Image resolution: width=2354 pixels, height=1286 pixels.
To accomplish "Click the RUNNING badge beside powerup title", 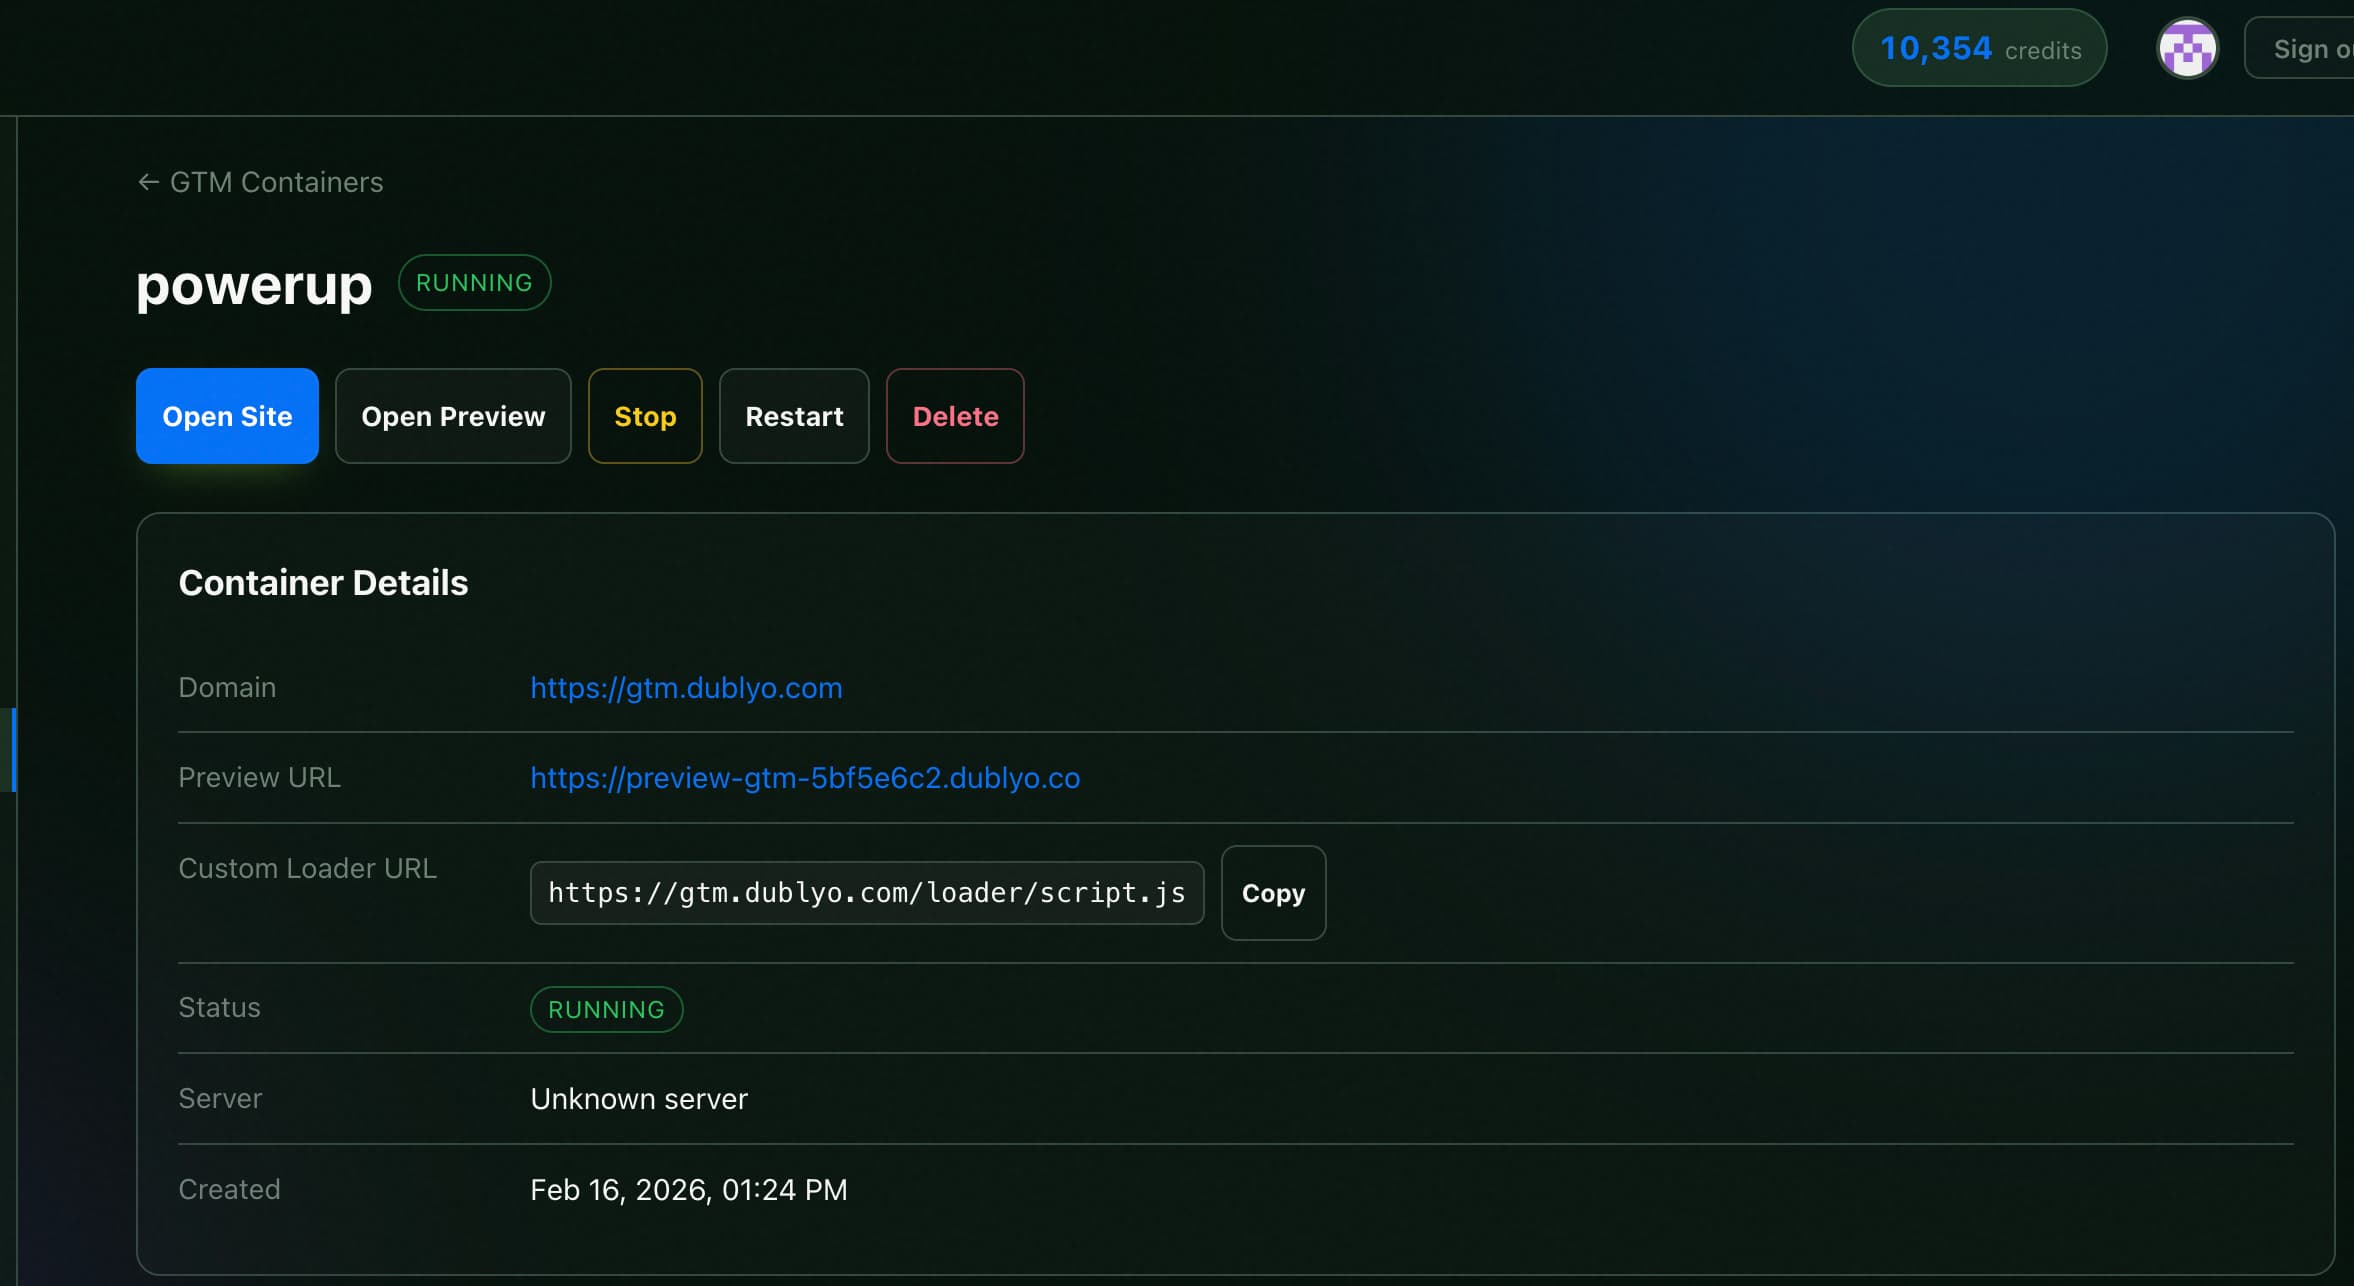I will (x=474, y=282).
